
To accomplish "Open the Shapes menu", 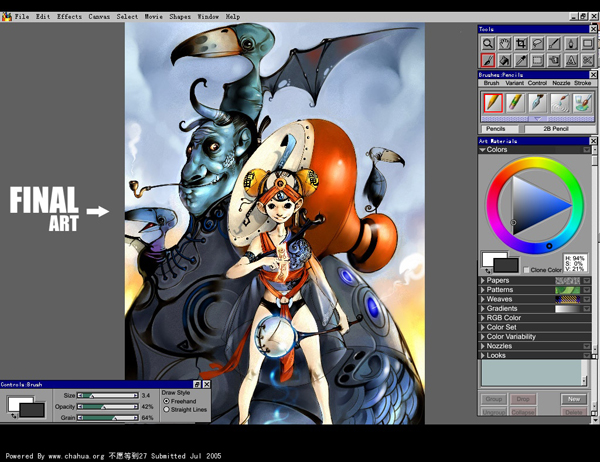I will [180, 16].
